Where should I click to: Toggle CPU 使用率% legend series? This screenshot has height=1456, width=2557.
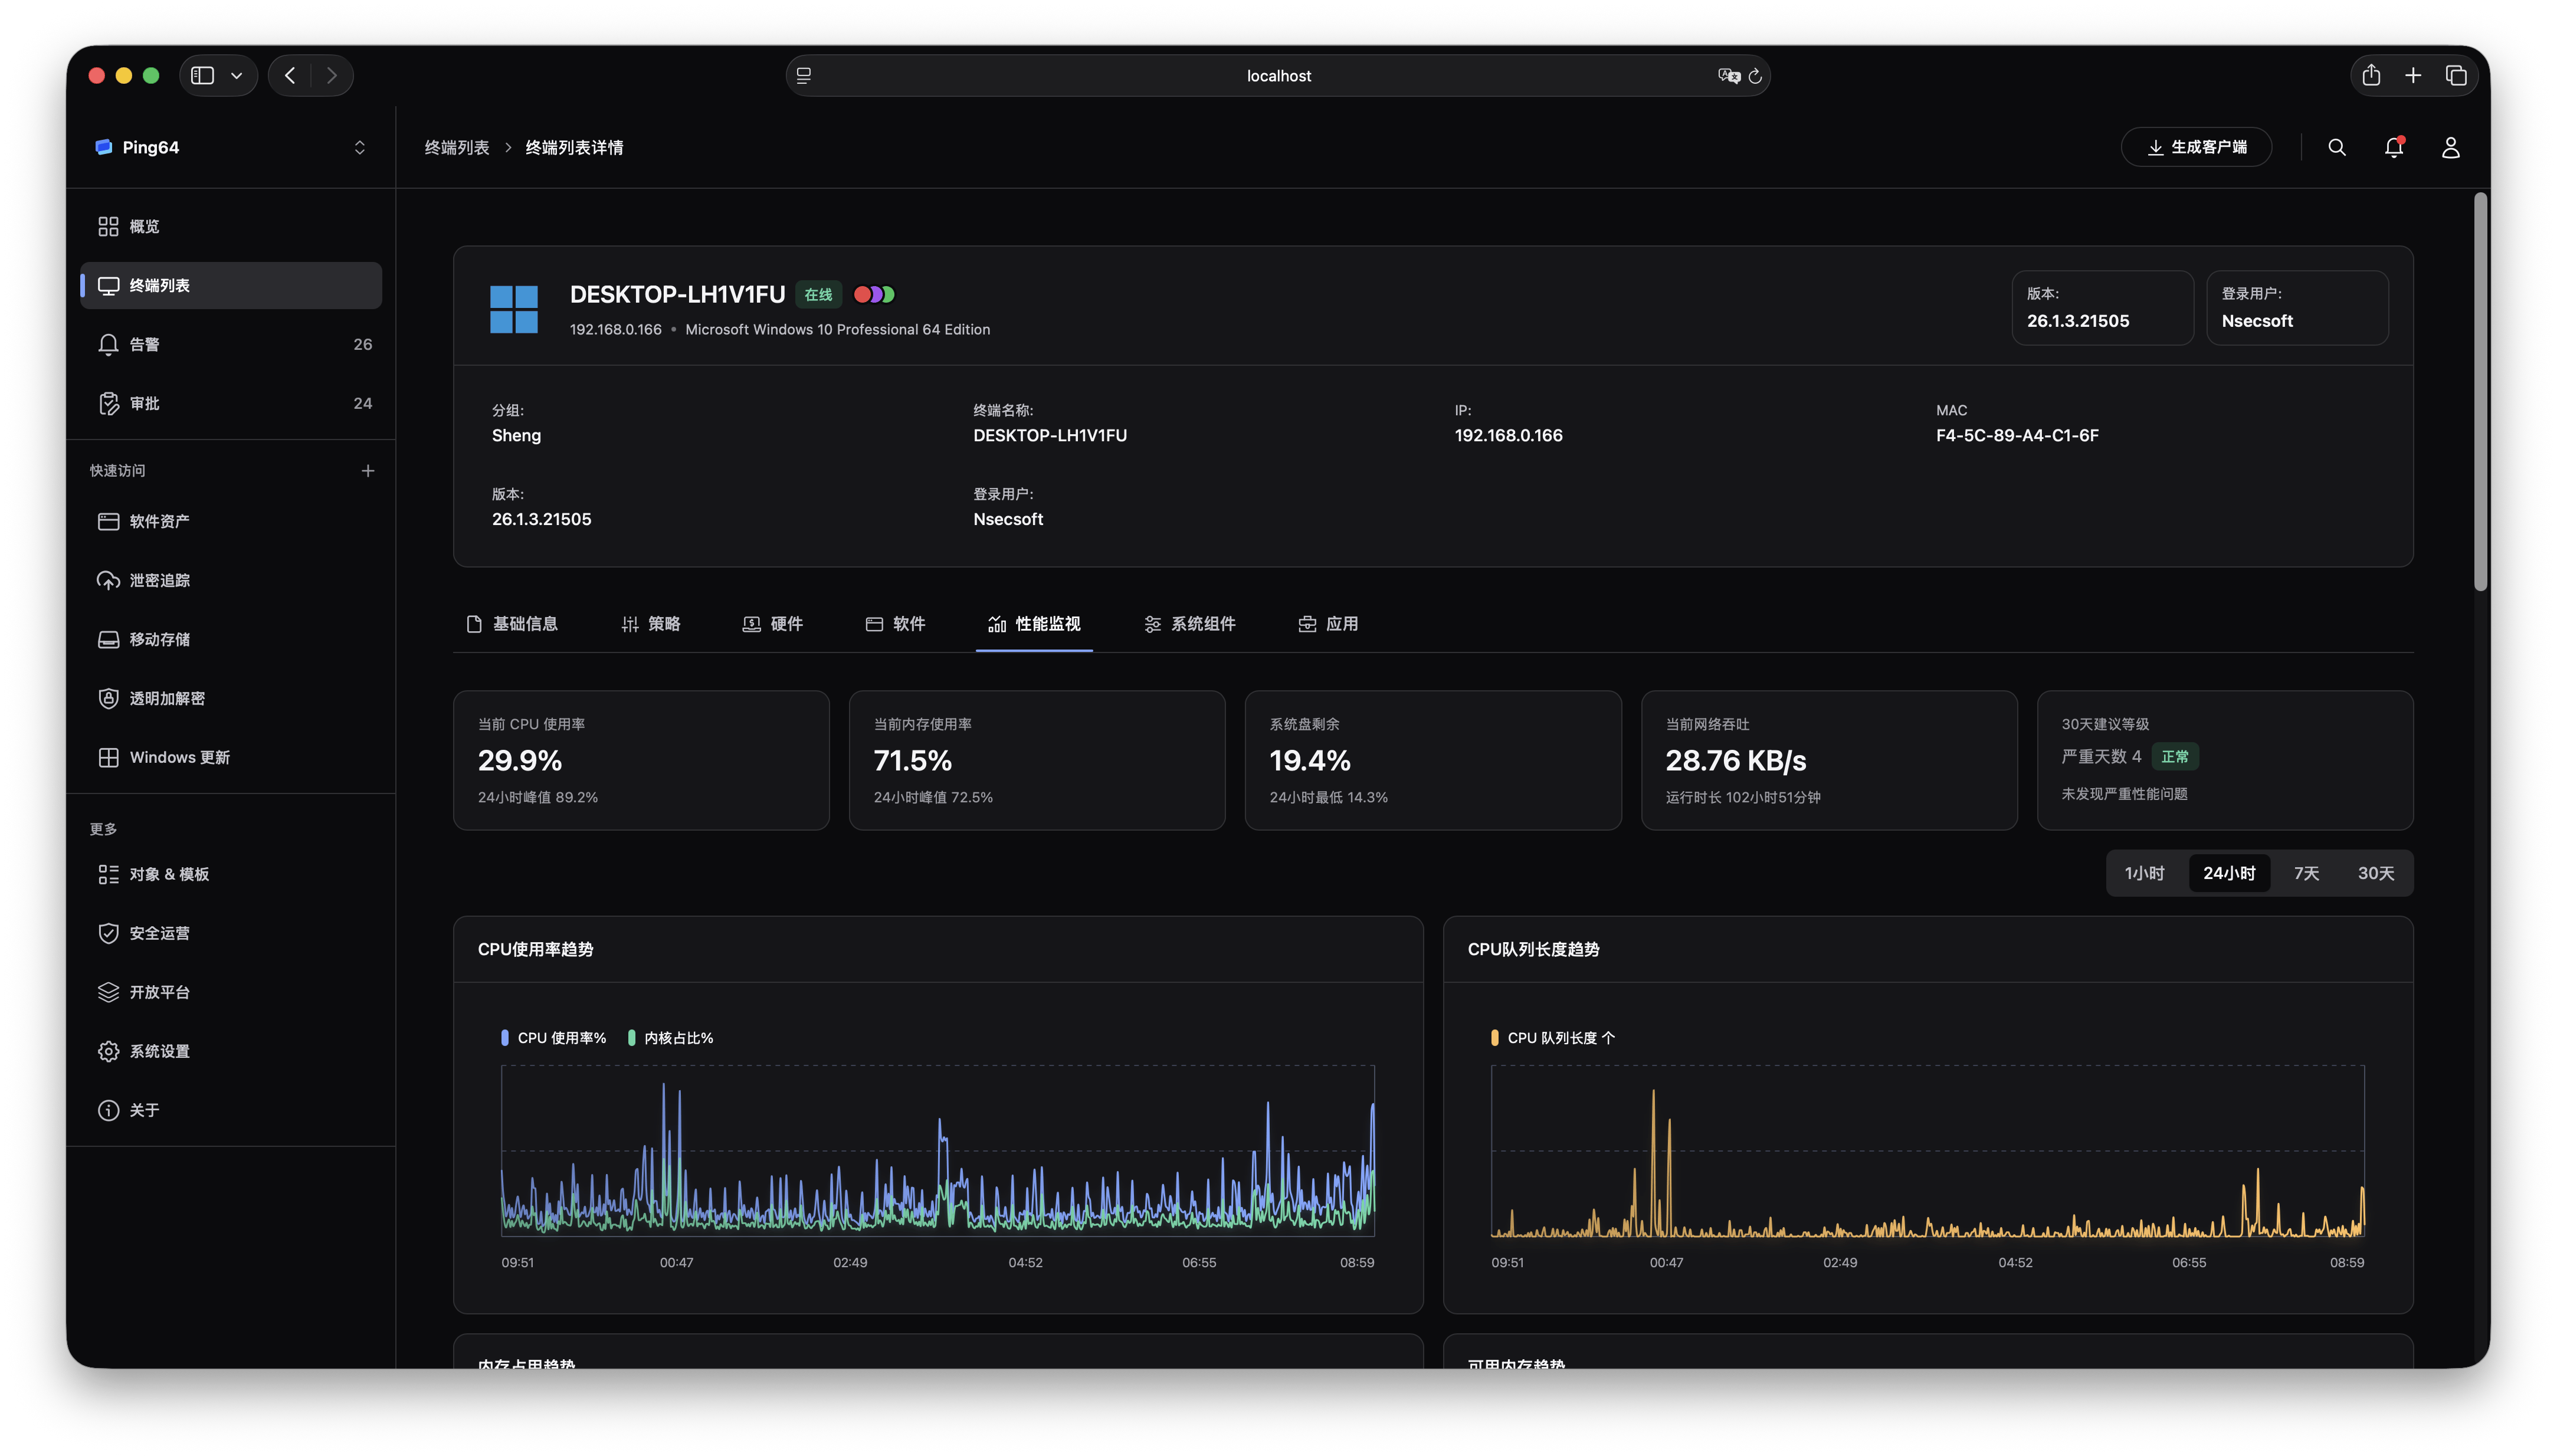pyautogui.click(x=554, y=1038)
